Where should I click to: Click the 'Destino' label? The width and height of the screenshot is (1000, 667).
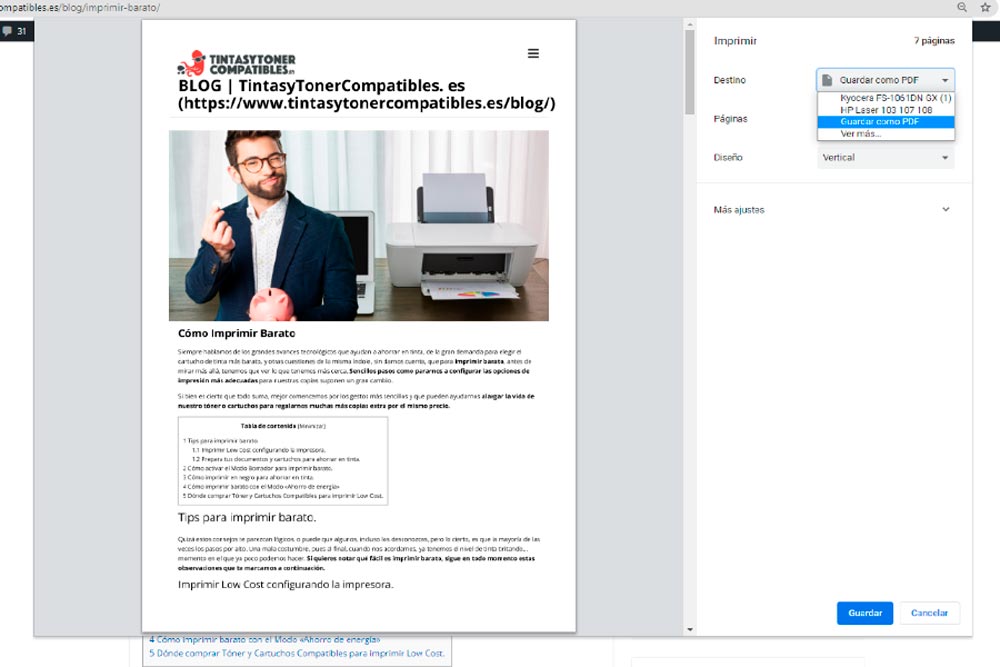[x=730, y=80]
